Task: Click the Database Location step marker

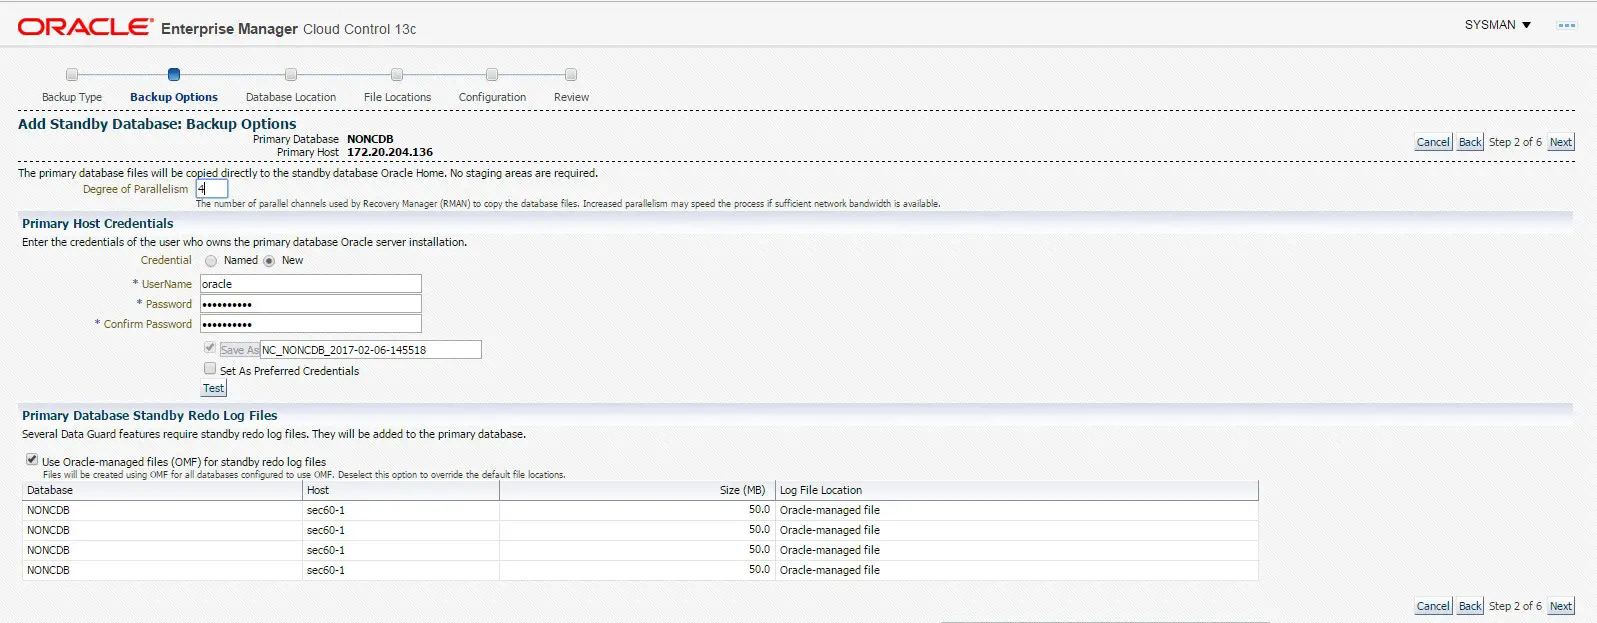Action: point(291,74)
